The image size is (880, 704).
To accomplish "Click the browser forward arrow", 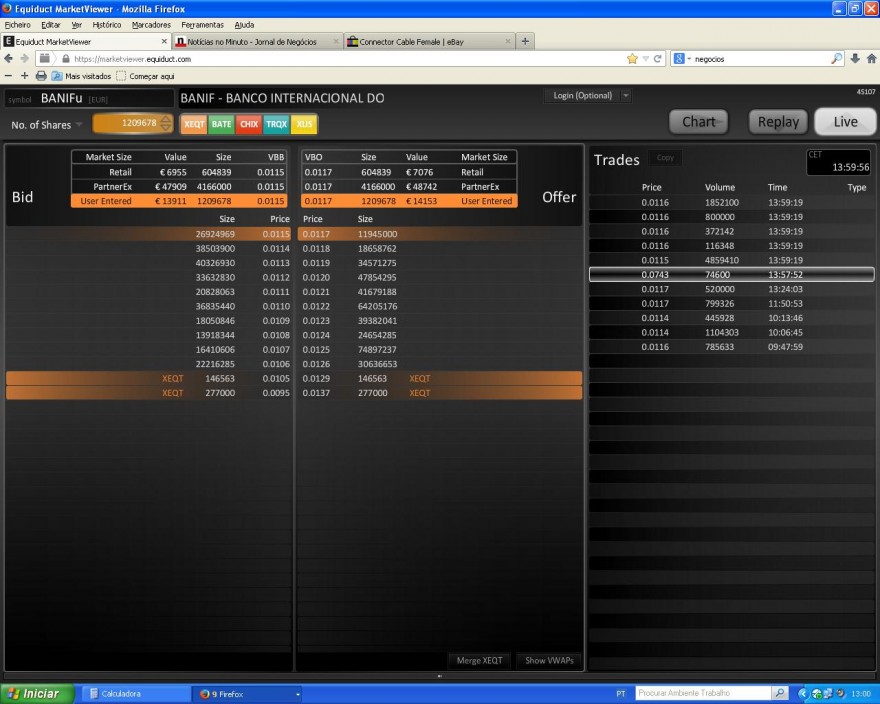I will coord(25,58).
